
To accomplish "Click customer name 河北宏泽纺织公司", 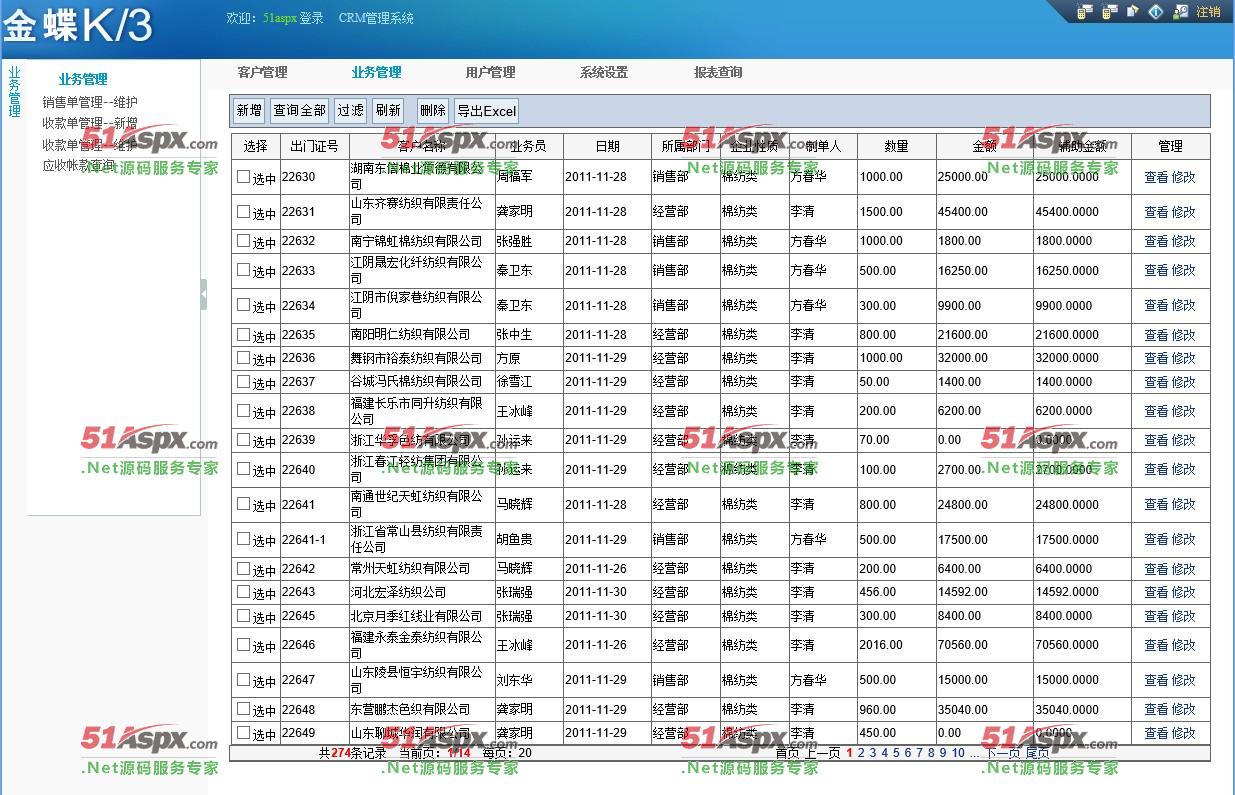I will (x=398, y=592).
